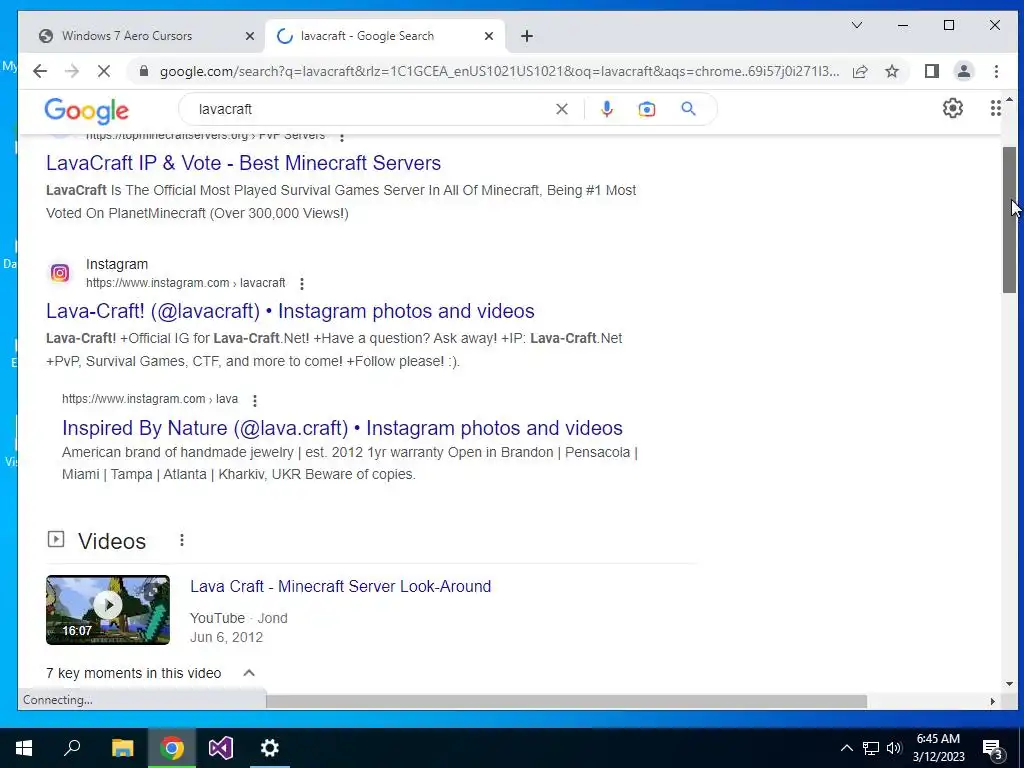Click the site lock icon in address bar
Screen dimensions: 1024x768
144,71
